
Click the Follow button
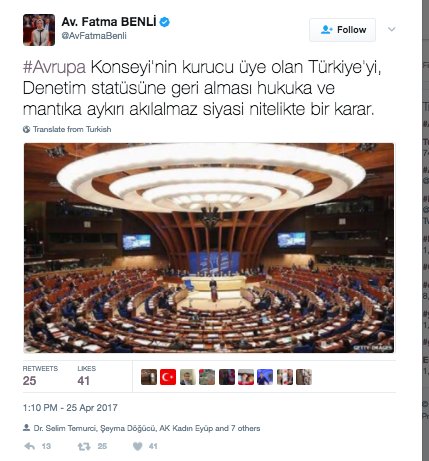[x=342, y=30]
